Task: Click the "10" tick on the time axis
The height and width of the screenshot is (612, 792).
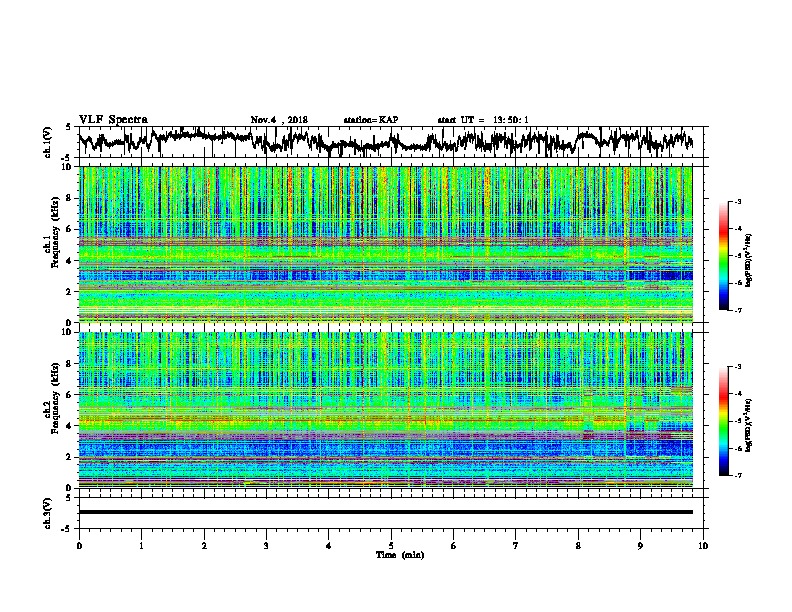Action: point(703,546)
